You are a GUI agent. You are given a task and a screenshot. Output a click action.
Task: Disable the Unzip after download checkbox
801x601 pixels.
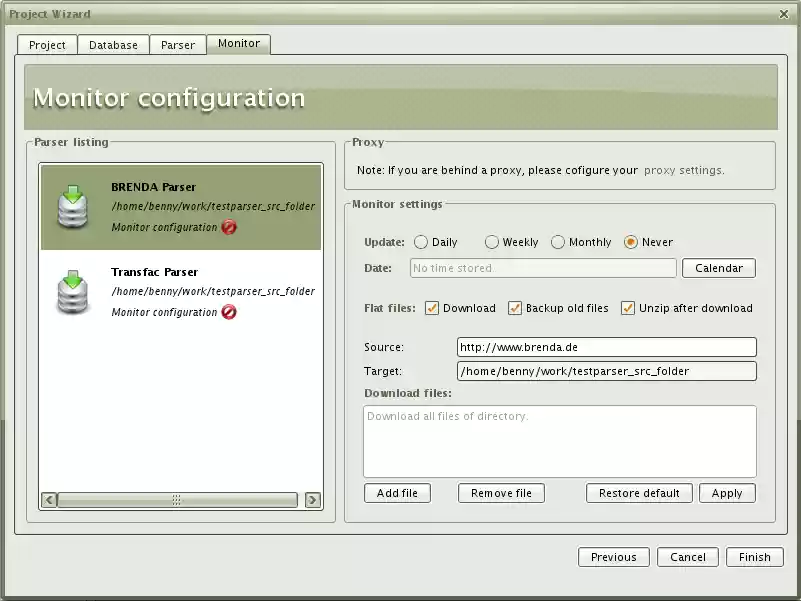(629, 308)
